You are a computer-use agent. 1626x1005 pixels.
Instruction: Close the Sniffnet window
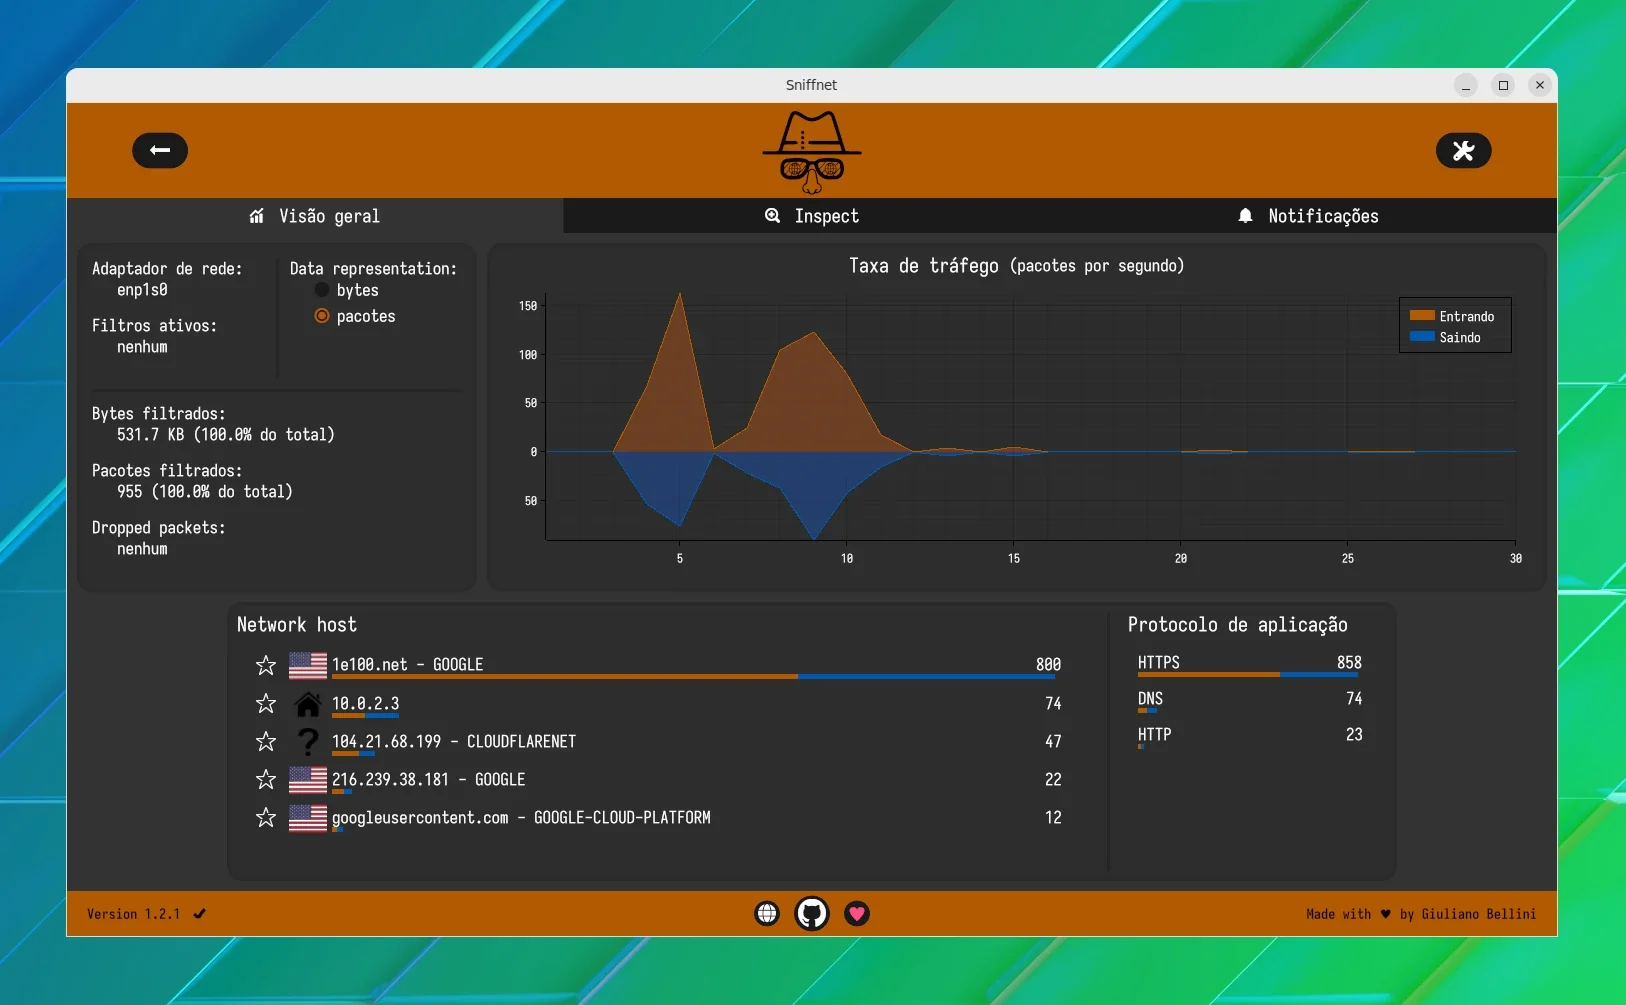coord(1540,85)
